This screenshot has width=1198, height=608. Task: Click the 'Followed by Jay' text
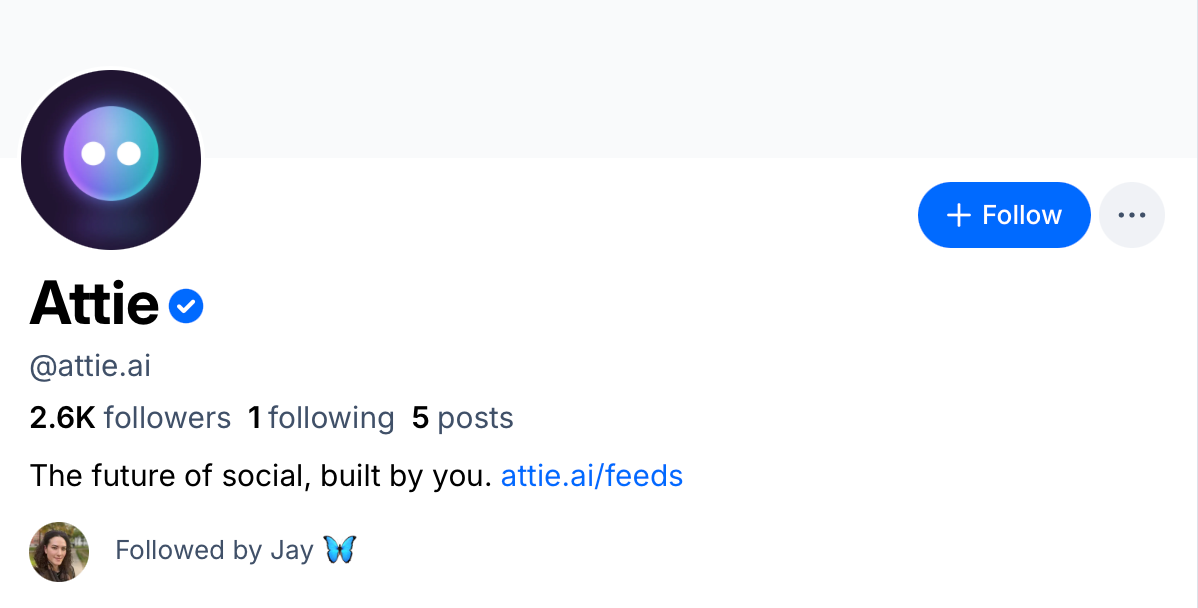(217, 549)
